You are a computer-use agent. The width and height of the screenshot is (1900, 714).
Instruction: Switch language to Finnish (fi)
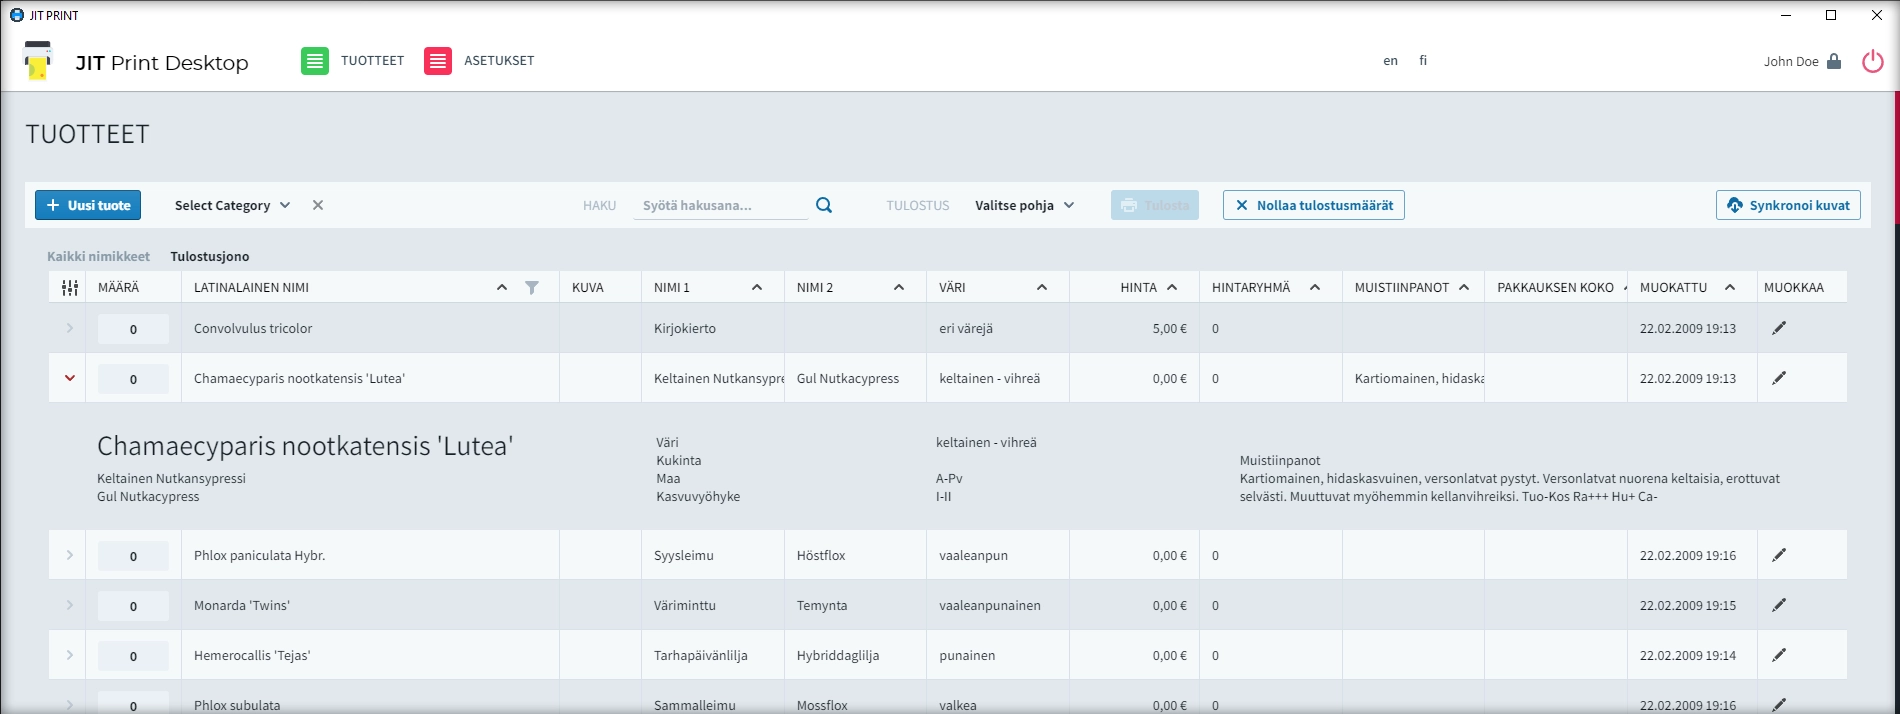(x=1423, y=61)
